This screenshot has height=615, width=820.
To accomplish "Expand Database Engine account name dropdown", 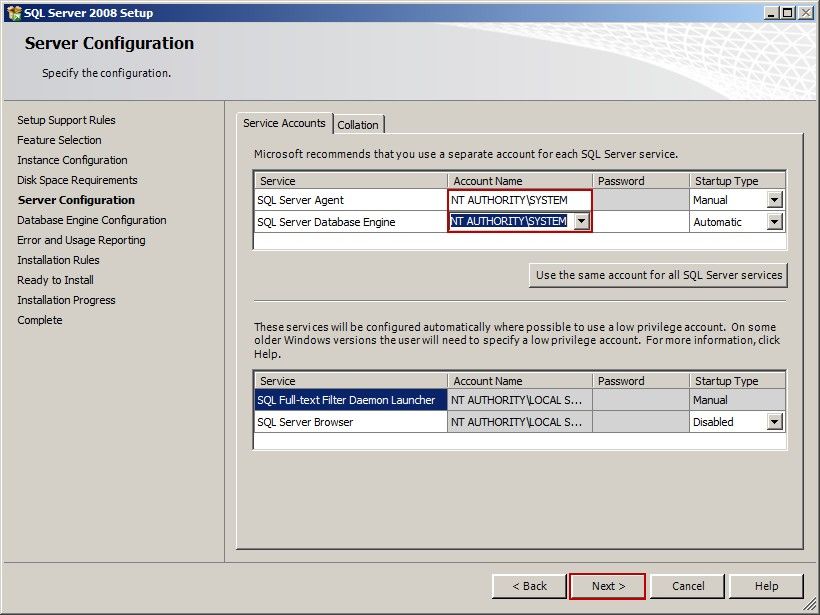I will coord(581,221).
